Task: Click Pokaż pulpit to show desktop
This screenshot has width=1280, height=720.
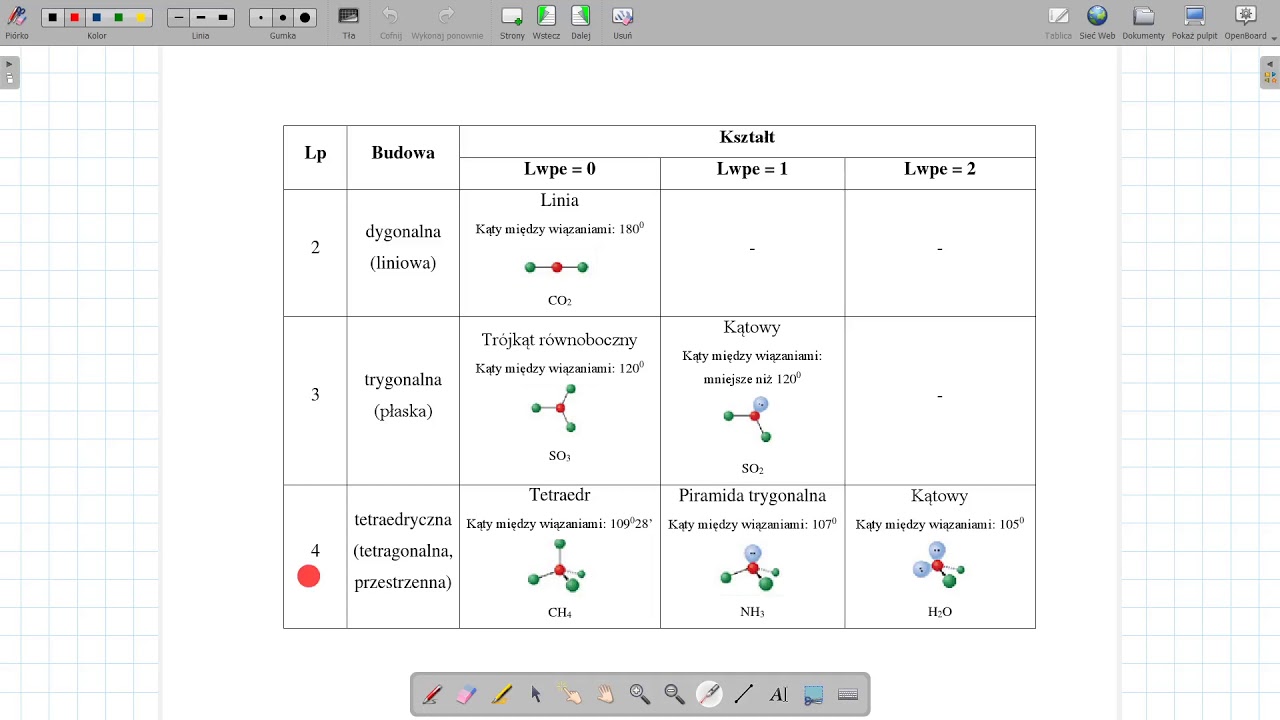Action: [1195, 22]
